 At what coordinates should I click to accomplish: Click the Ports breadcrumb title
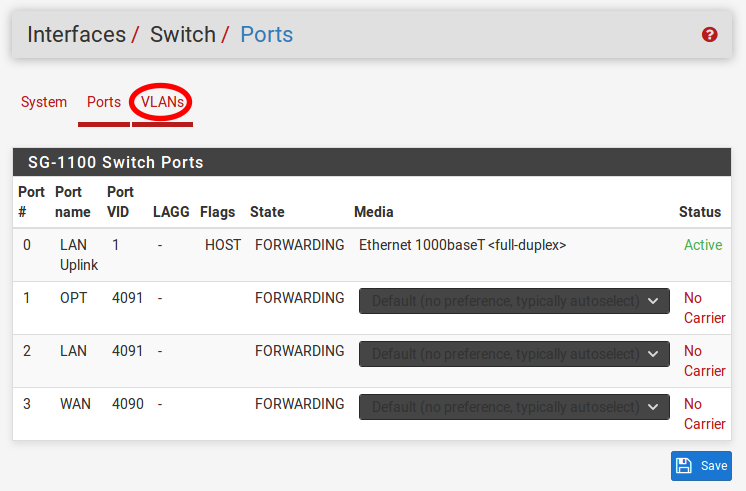(267, 35)
